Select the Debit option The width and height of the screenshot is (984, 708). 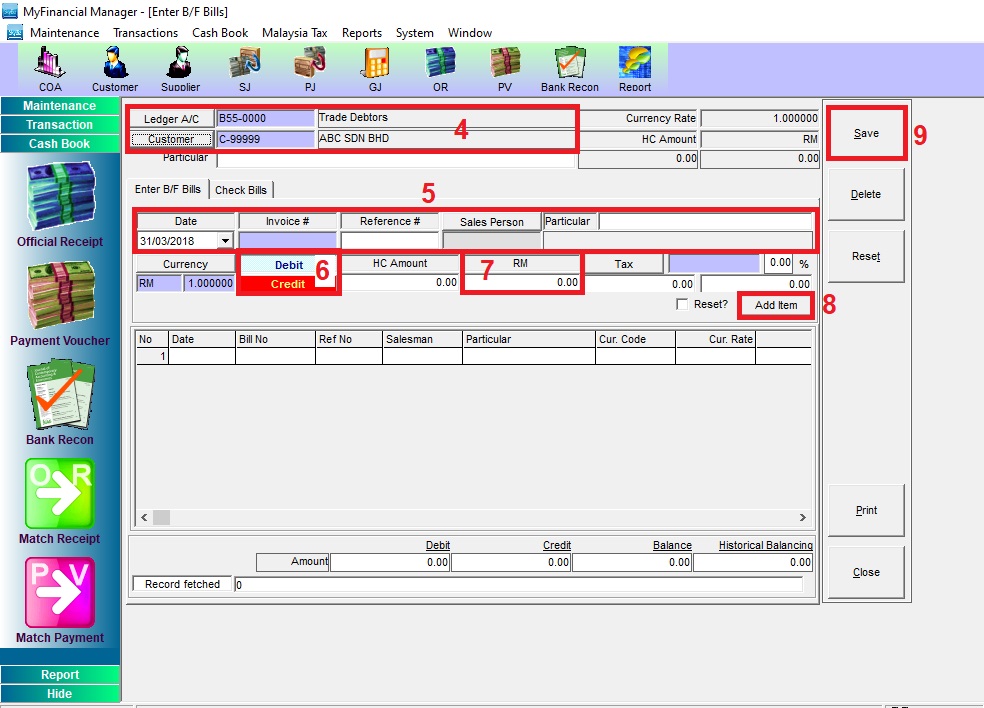click(288, 265)
